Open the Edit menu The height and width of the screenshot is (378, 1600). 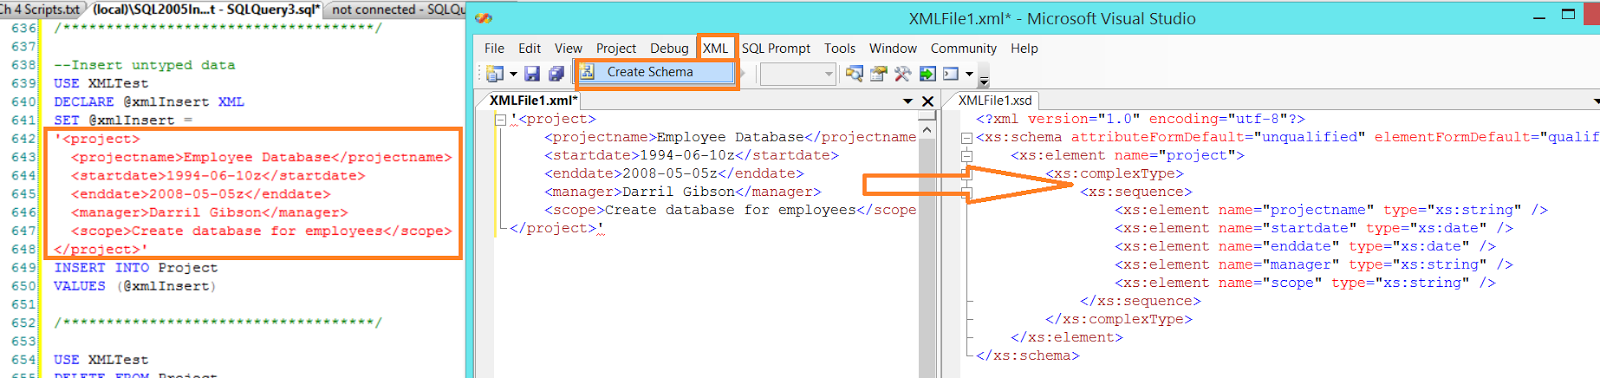tap(529, 48)
